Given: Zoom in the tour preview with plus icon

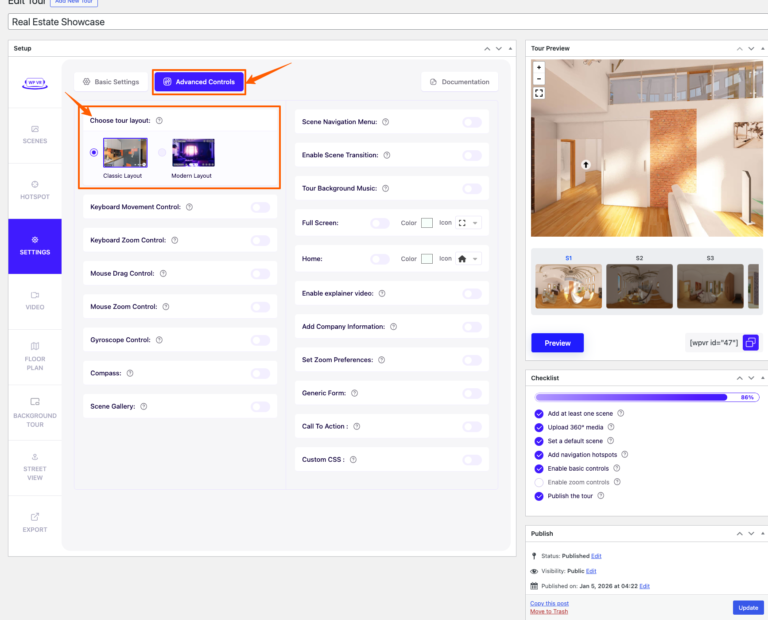Looking at the screenshot, I should point(539,68).
